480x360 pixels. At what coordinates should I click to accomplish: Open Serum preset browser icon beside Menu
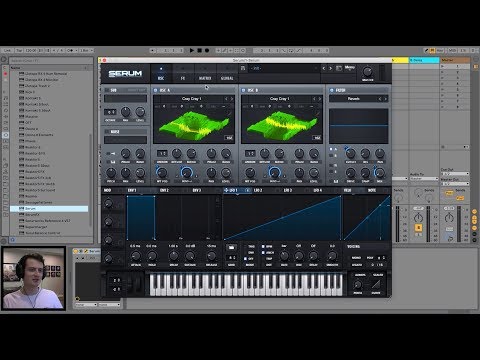(x=339, y=68)
